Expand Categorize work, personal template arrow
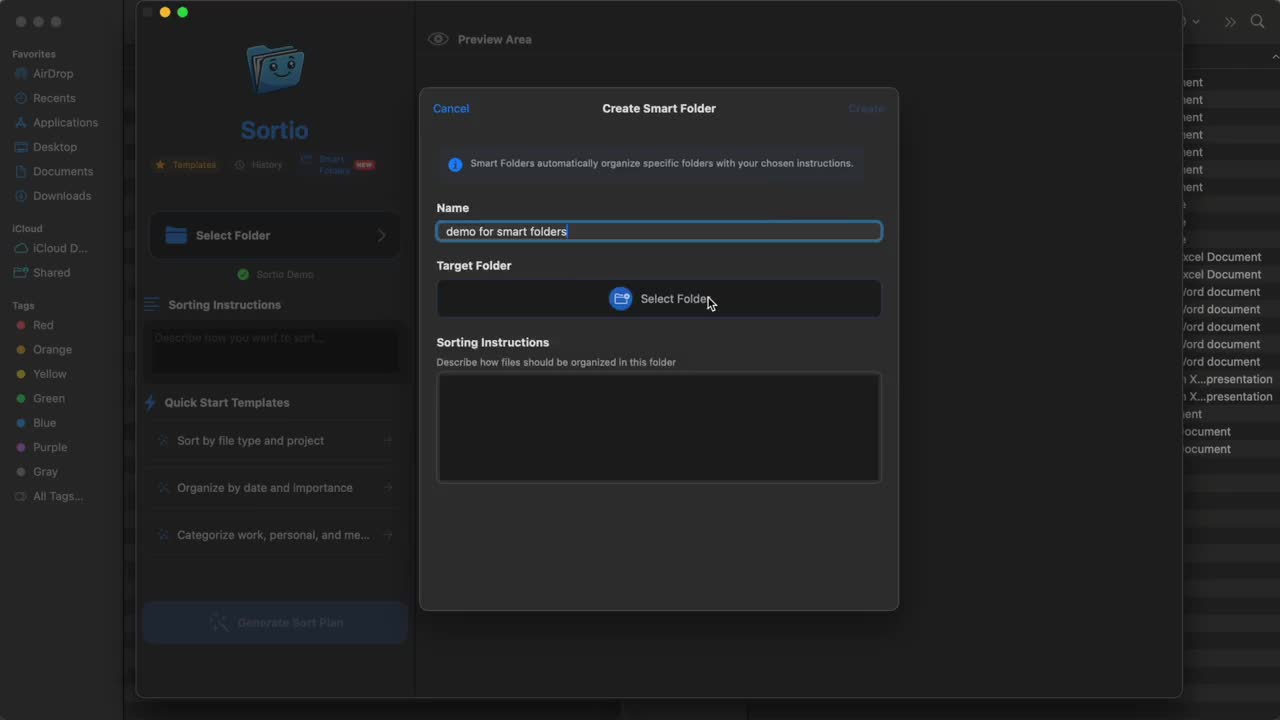 click(388, 535)
